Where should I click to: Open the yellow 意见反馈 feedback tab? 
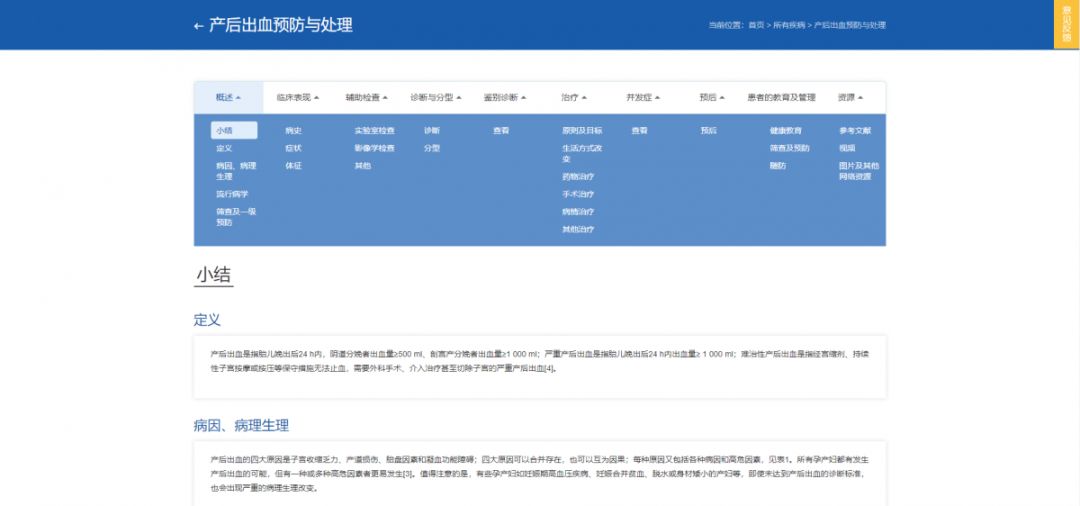[x=1066, y=24]
